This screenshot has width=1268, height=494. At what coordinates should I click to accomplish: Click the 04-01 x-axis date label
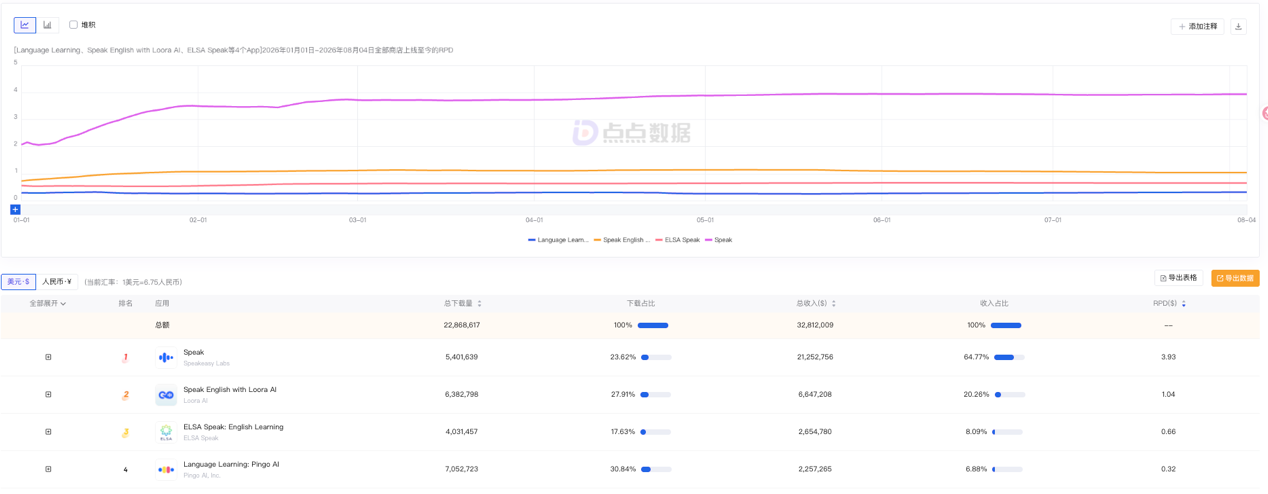point(534,220)
